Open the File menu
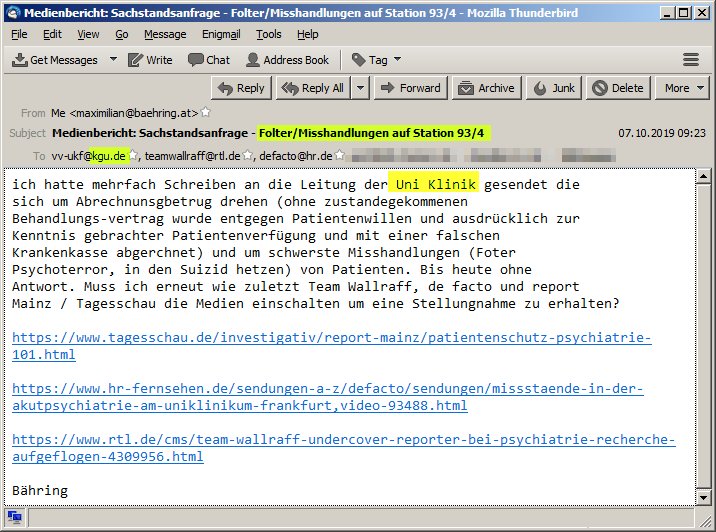 (x=19, y=34)
